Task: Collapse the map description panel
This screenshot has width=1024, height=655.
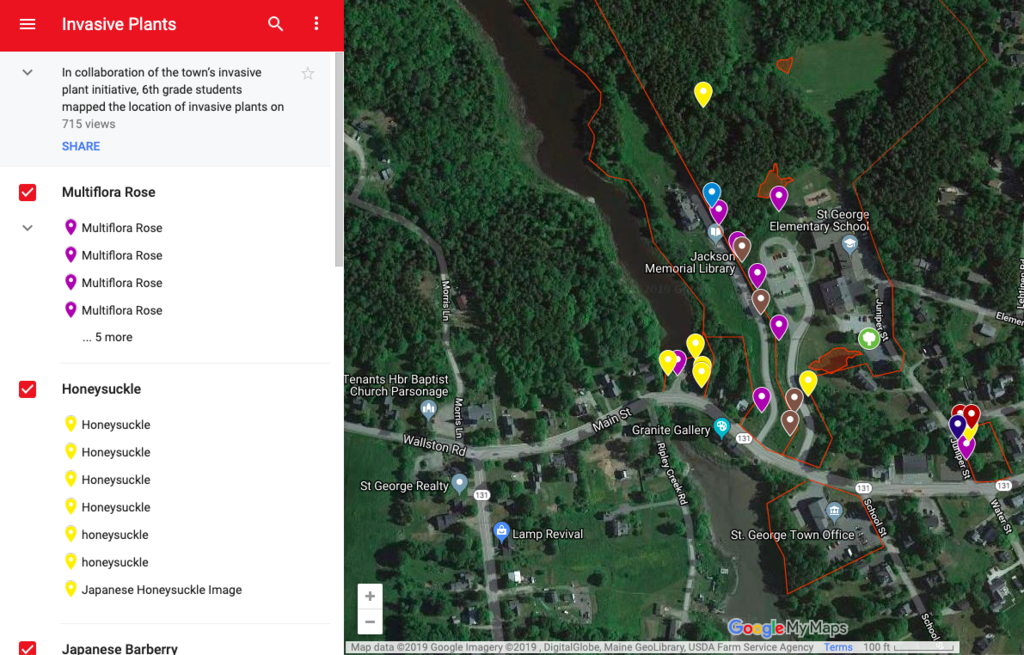Action: tap(27, 72)
